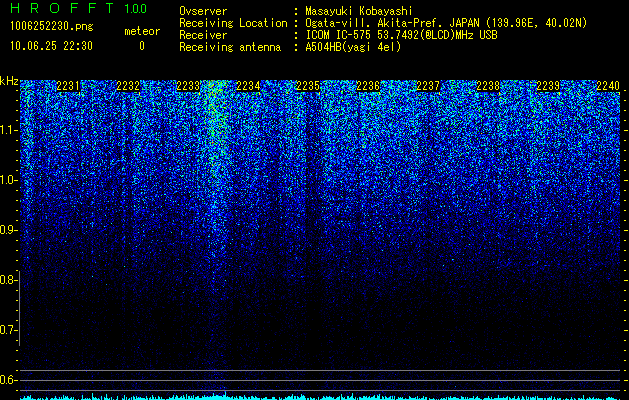629x400 pixels.
Task: Click antenna value A504HB(yagi 4el)
Action: [353, 47]
